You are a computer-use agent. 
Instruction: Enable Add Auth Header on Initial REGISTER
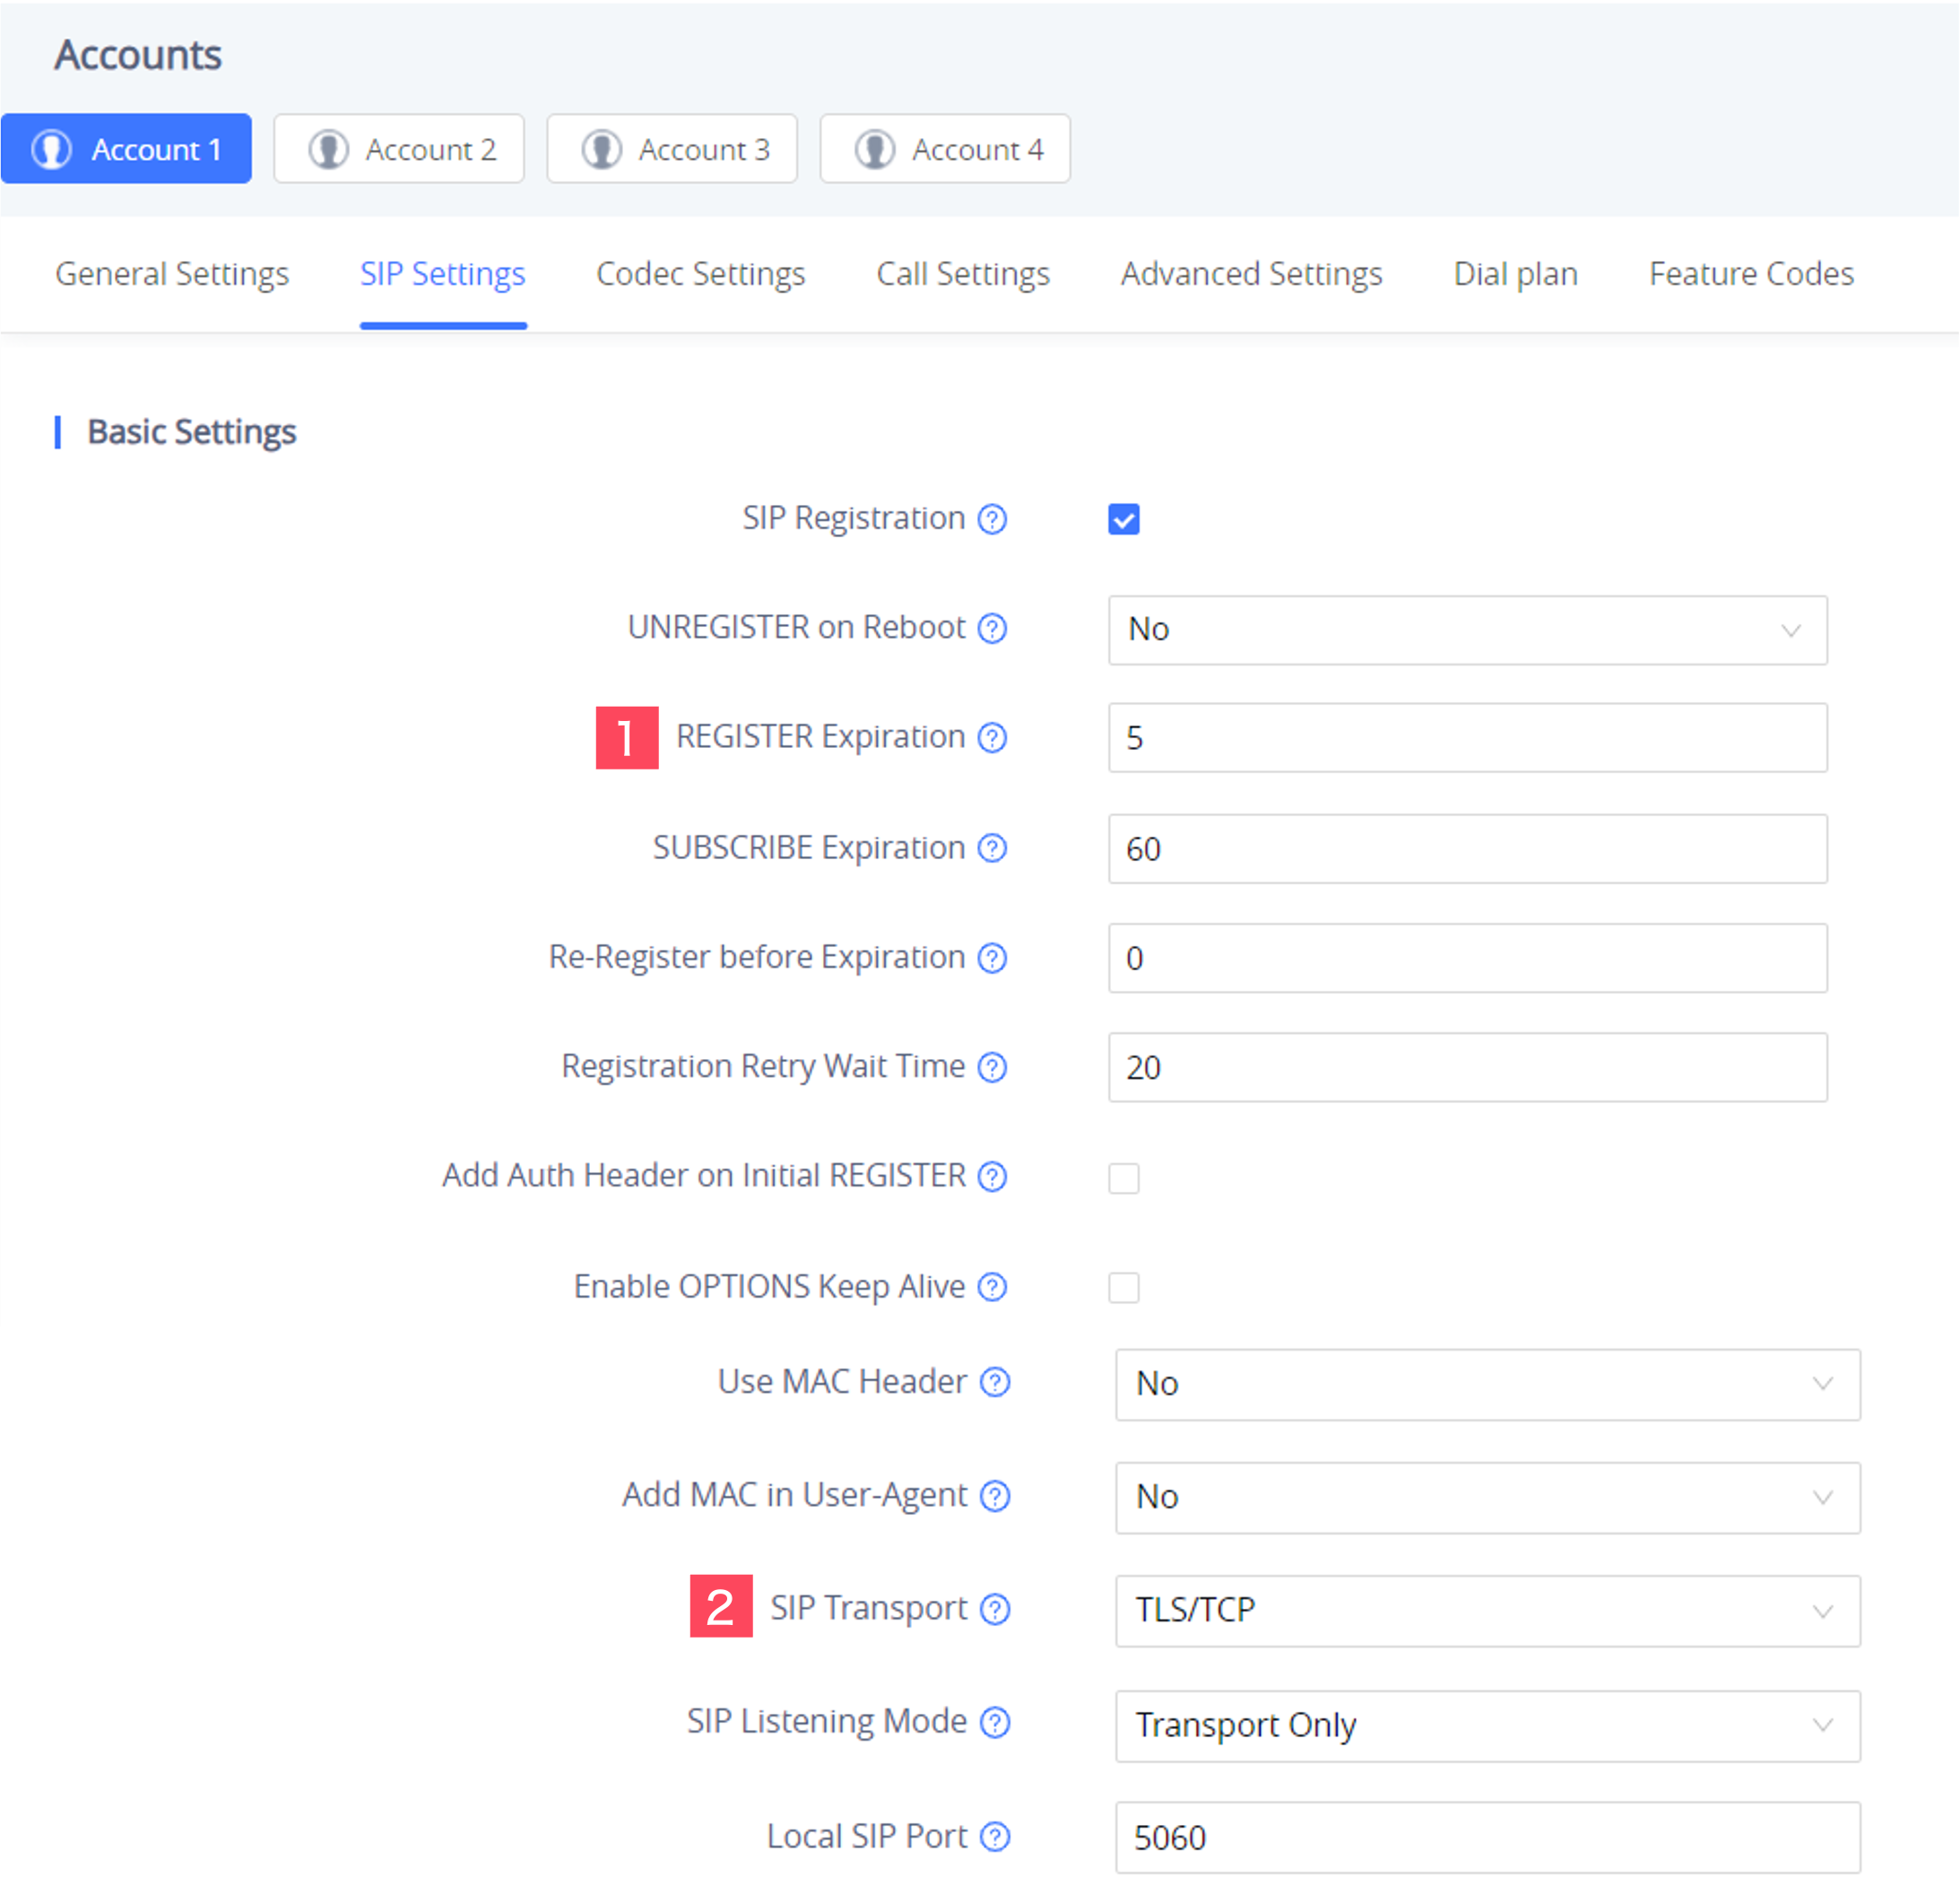[x=1124, y=1177]
